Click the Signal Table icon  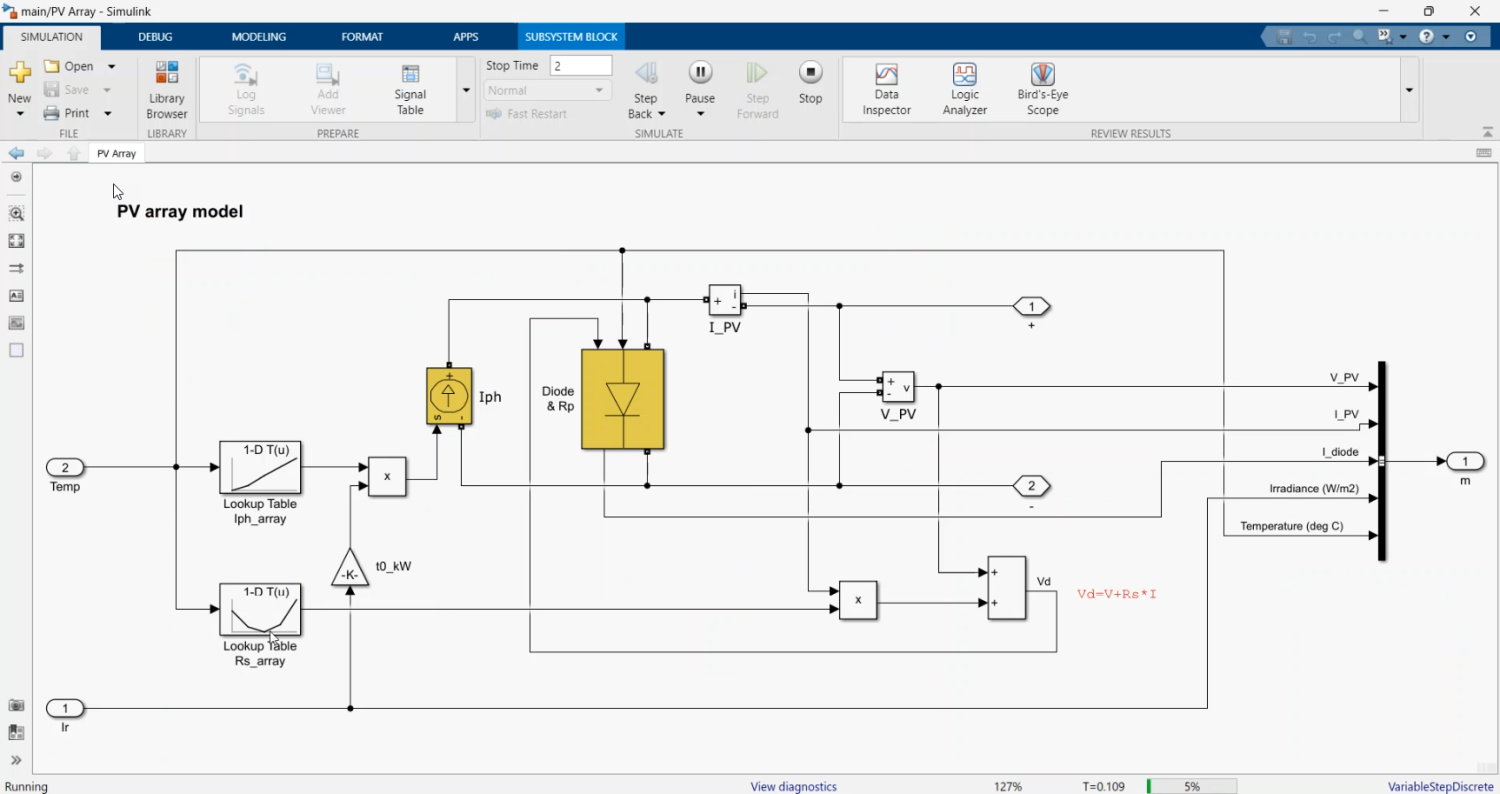(410, 89)
